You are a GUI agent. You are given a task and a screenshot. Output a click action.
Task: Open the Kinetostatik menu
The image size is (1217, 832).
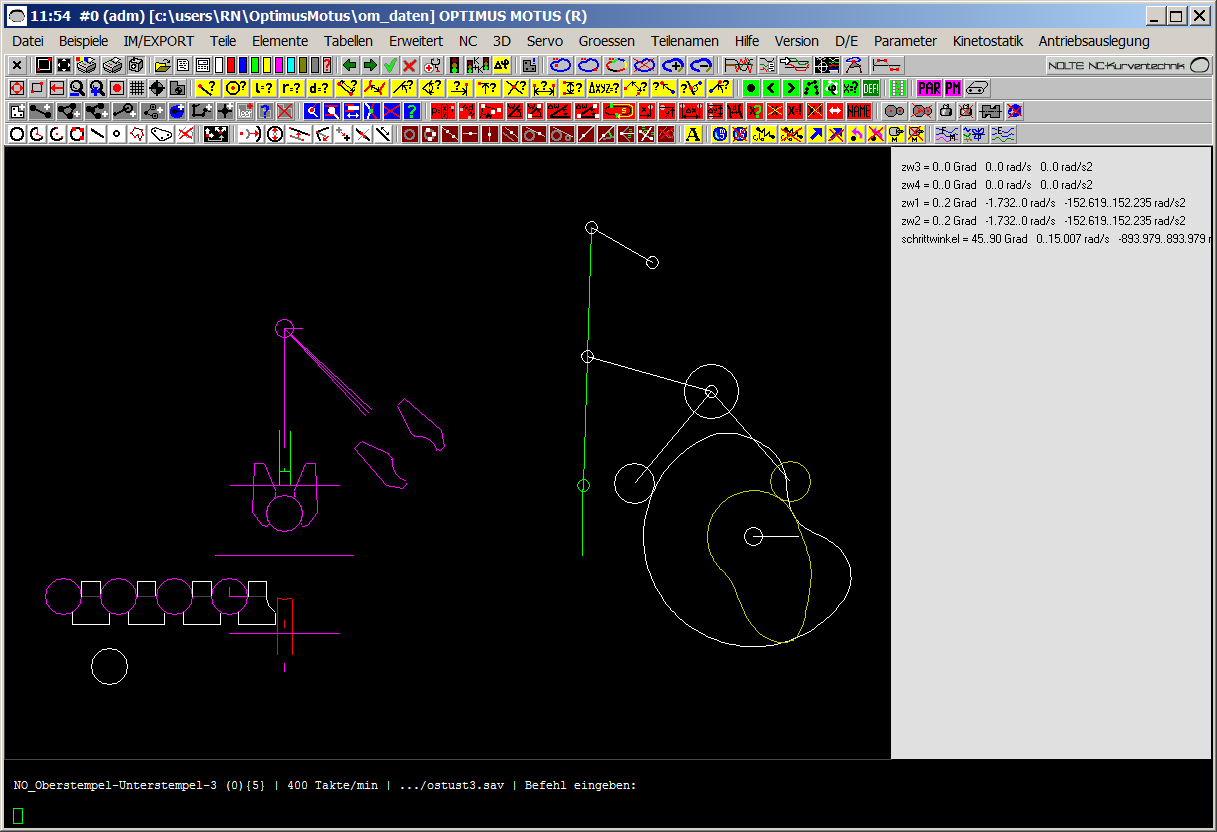point(987,41)
